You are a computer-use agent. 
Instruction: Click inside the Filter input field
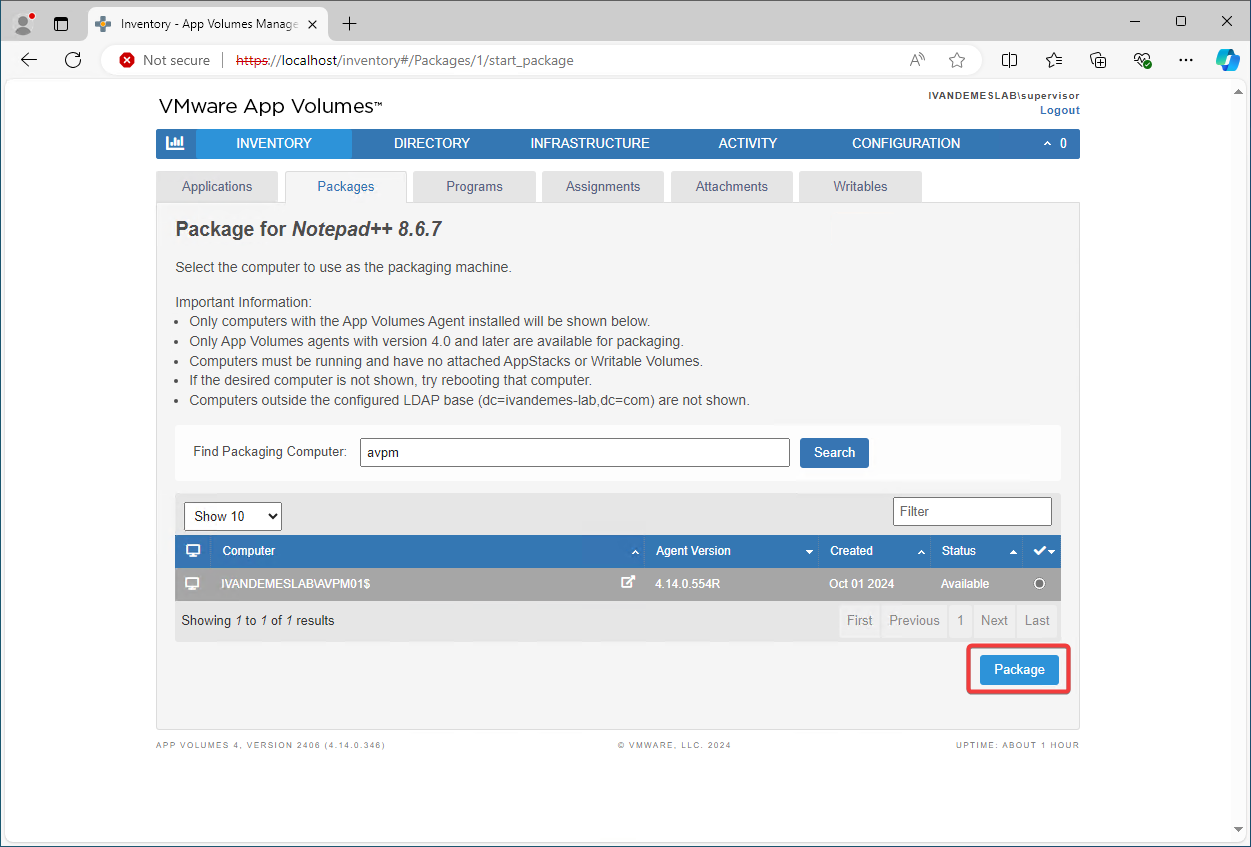click(971, 511)
